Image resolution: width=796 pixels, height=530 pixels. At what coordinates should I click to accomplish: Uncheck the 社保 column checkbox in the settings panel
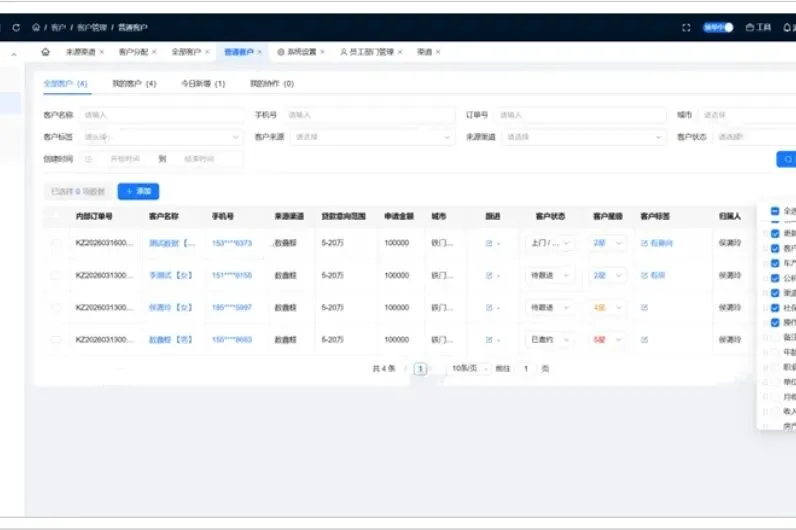pyautogui.click(x=775, y=308)
